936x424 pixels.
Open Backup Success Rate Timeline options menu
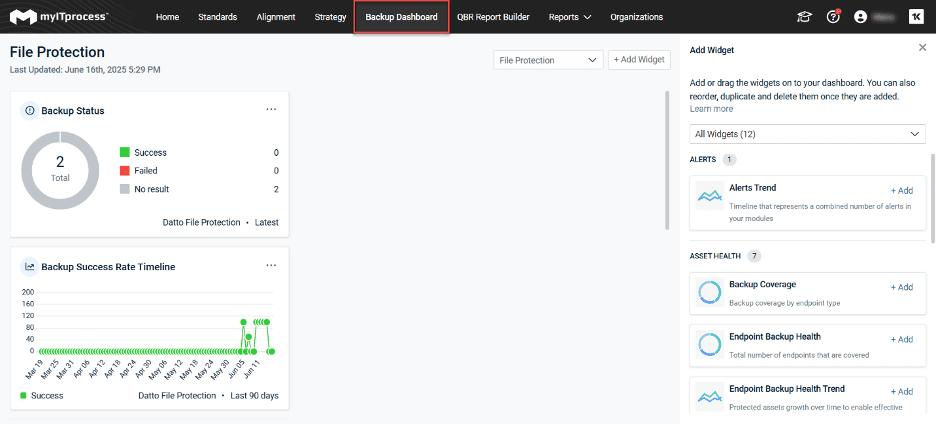pos(271,266)
